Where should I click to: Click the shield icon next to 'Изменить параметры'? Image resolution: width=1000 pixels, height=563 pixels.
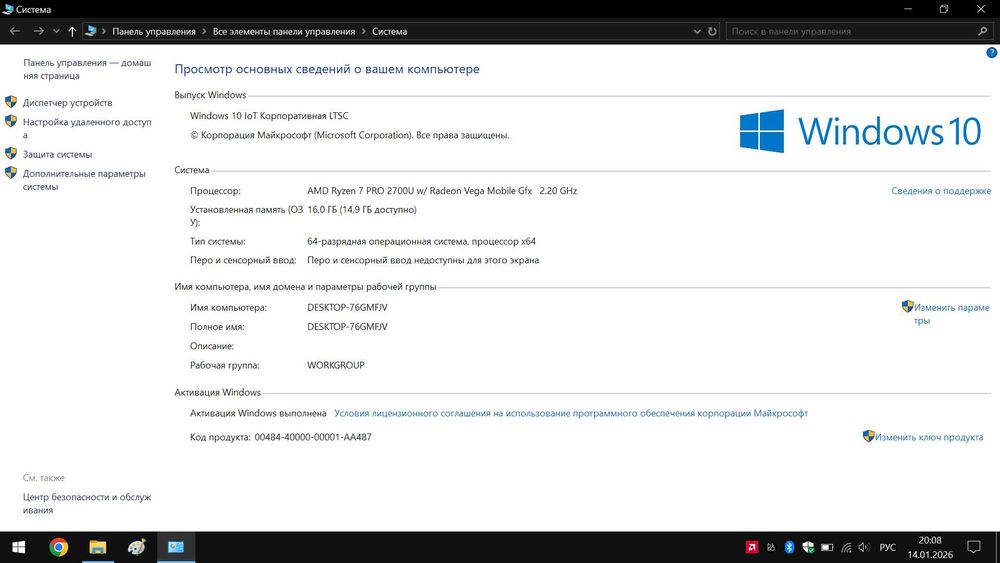(x=908, y=307)
